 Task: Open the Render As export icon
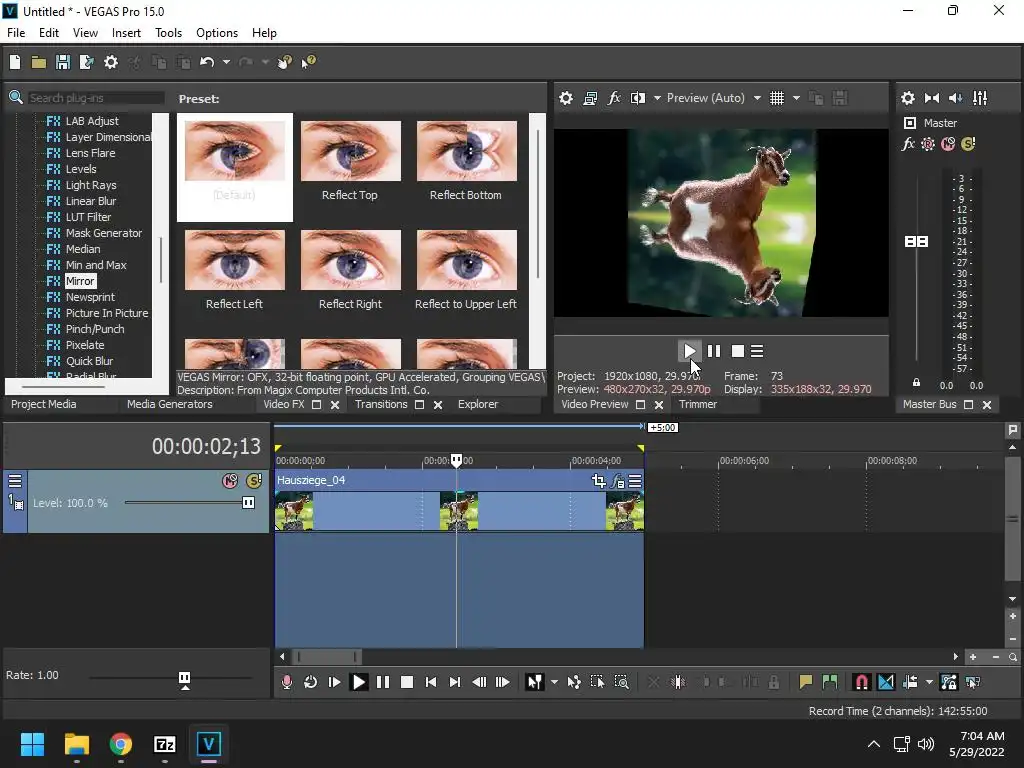[x=86, y=62]
